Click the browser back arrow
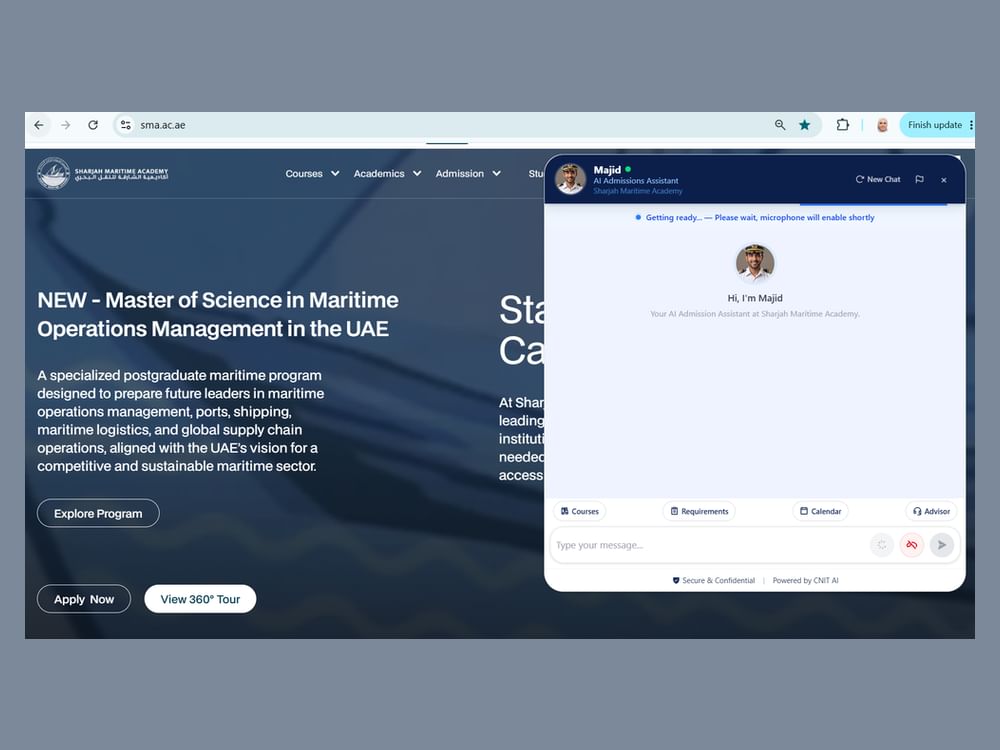 tap(39, 125)
